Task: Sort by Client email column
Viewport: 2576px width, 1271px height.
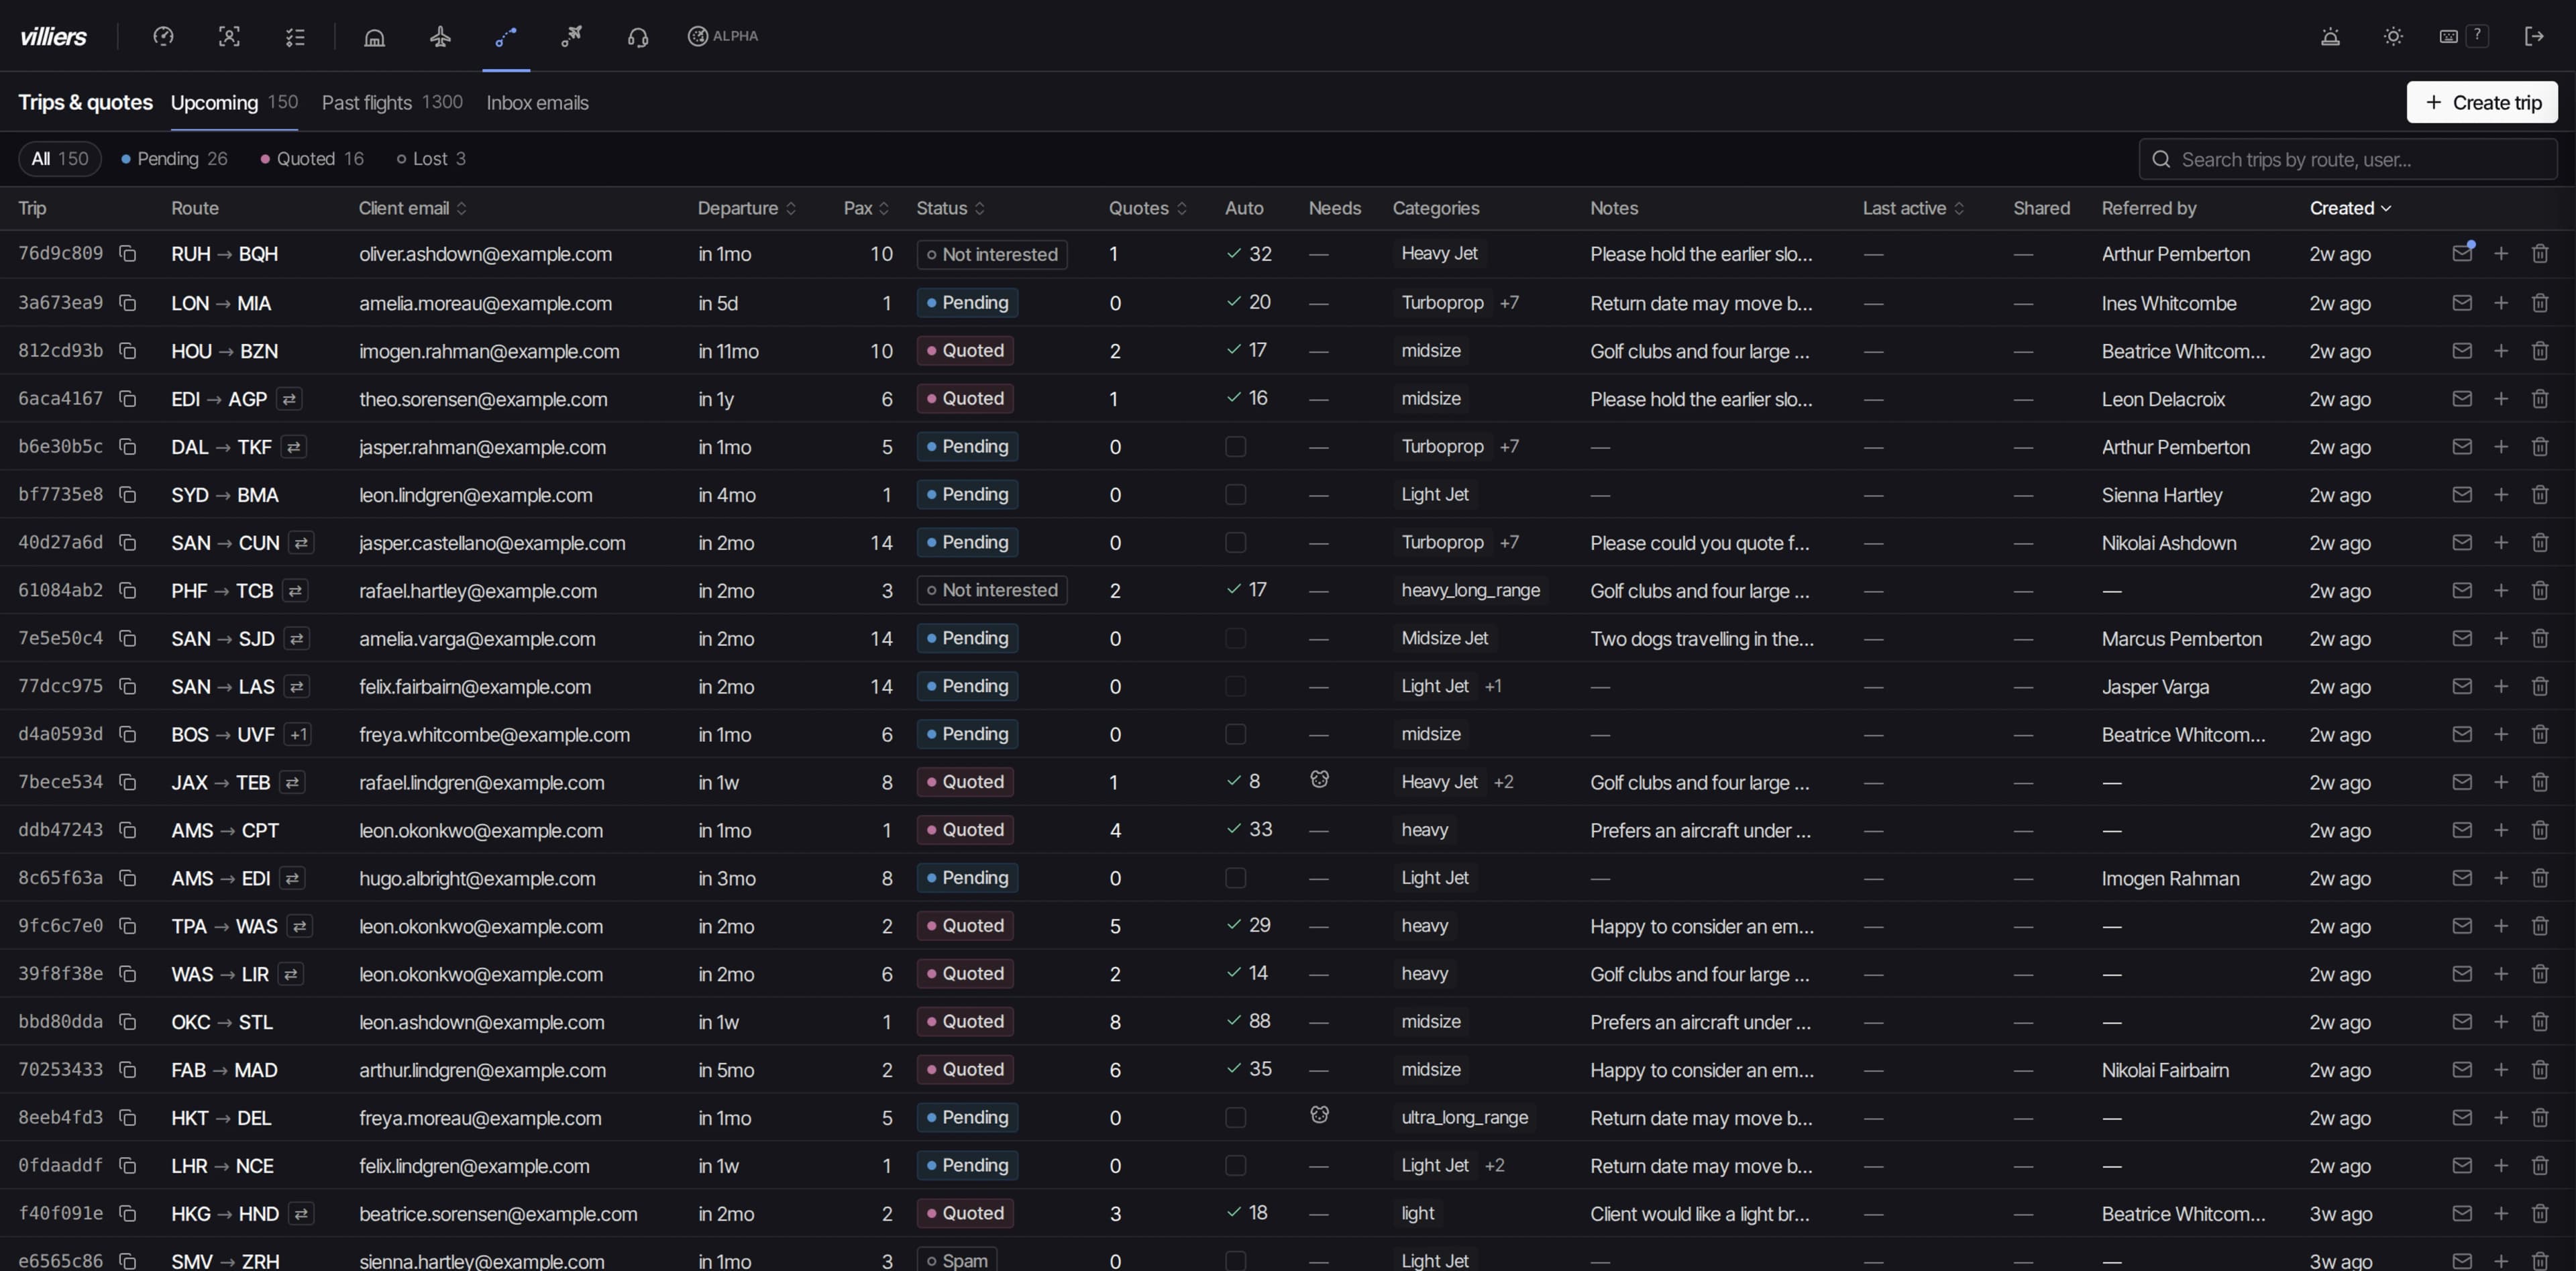Action: [413, 208]
